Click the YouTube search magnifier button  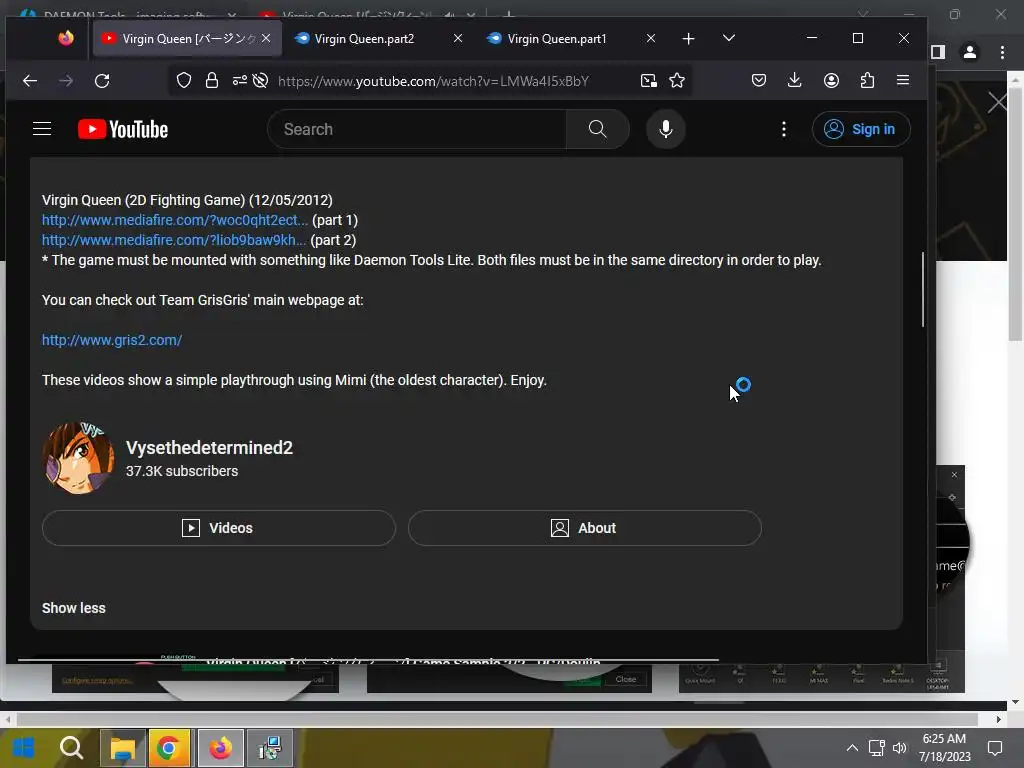[x=598, y=129]
